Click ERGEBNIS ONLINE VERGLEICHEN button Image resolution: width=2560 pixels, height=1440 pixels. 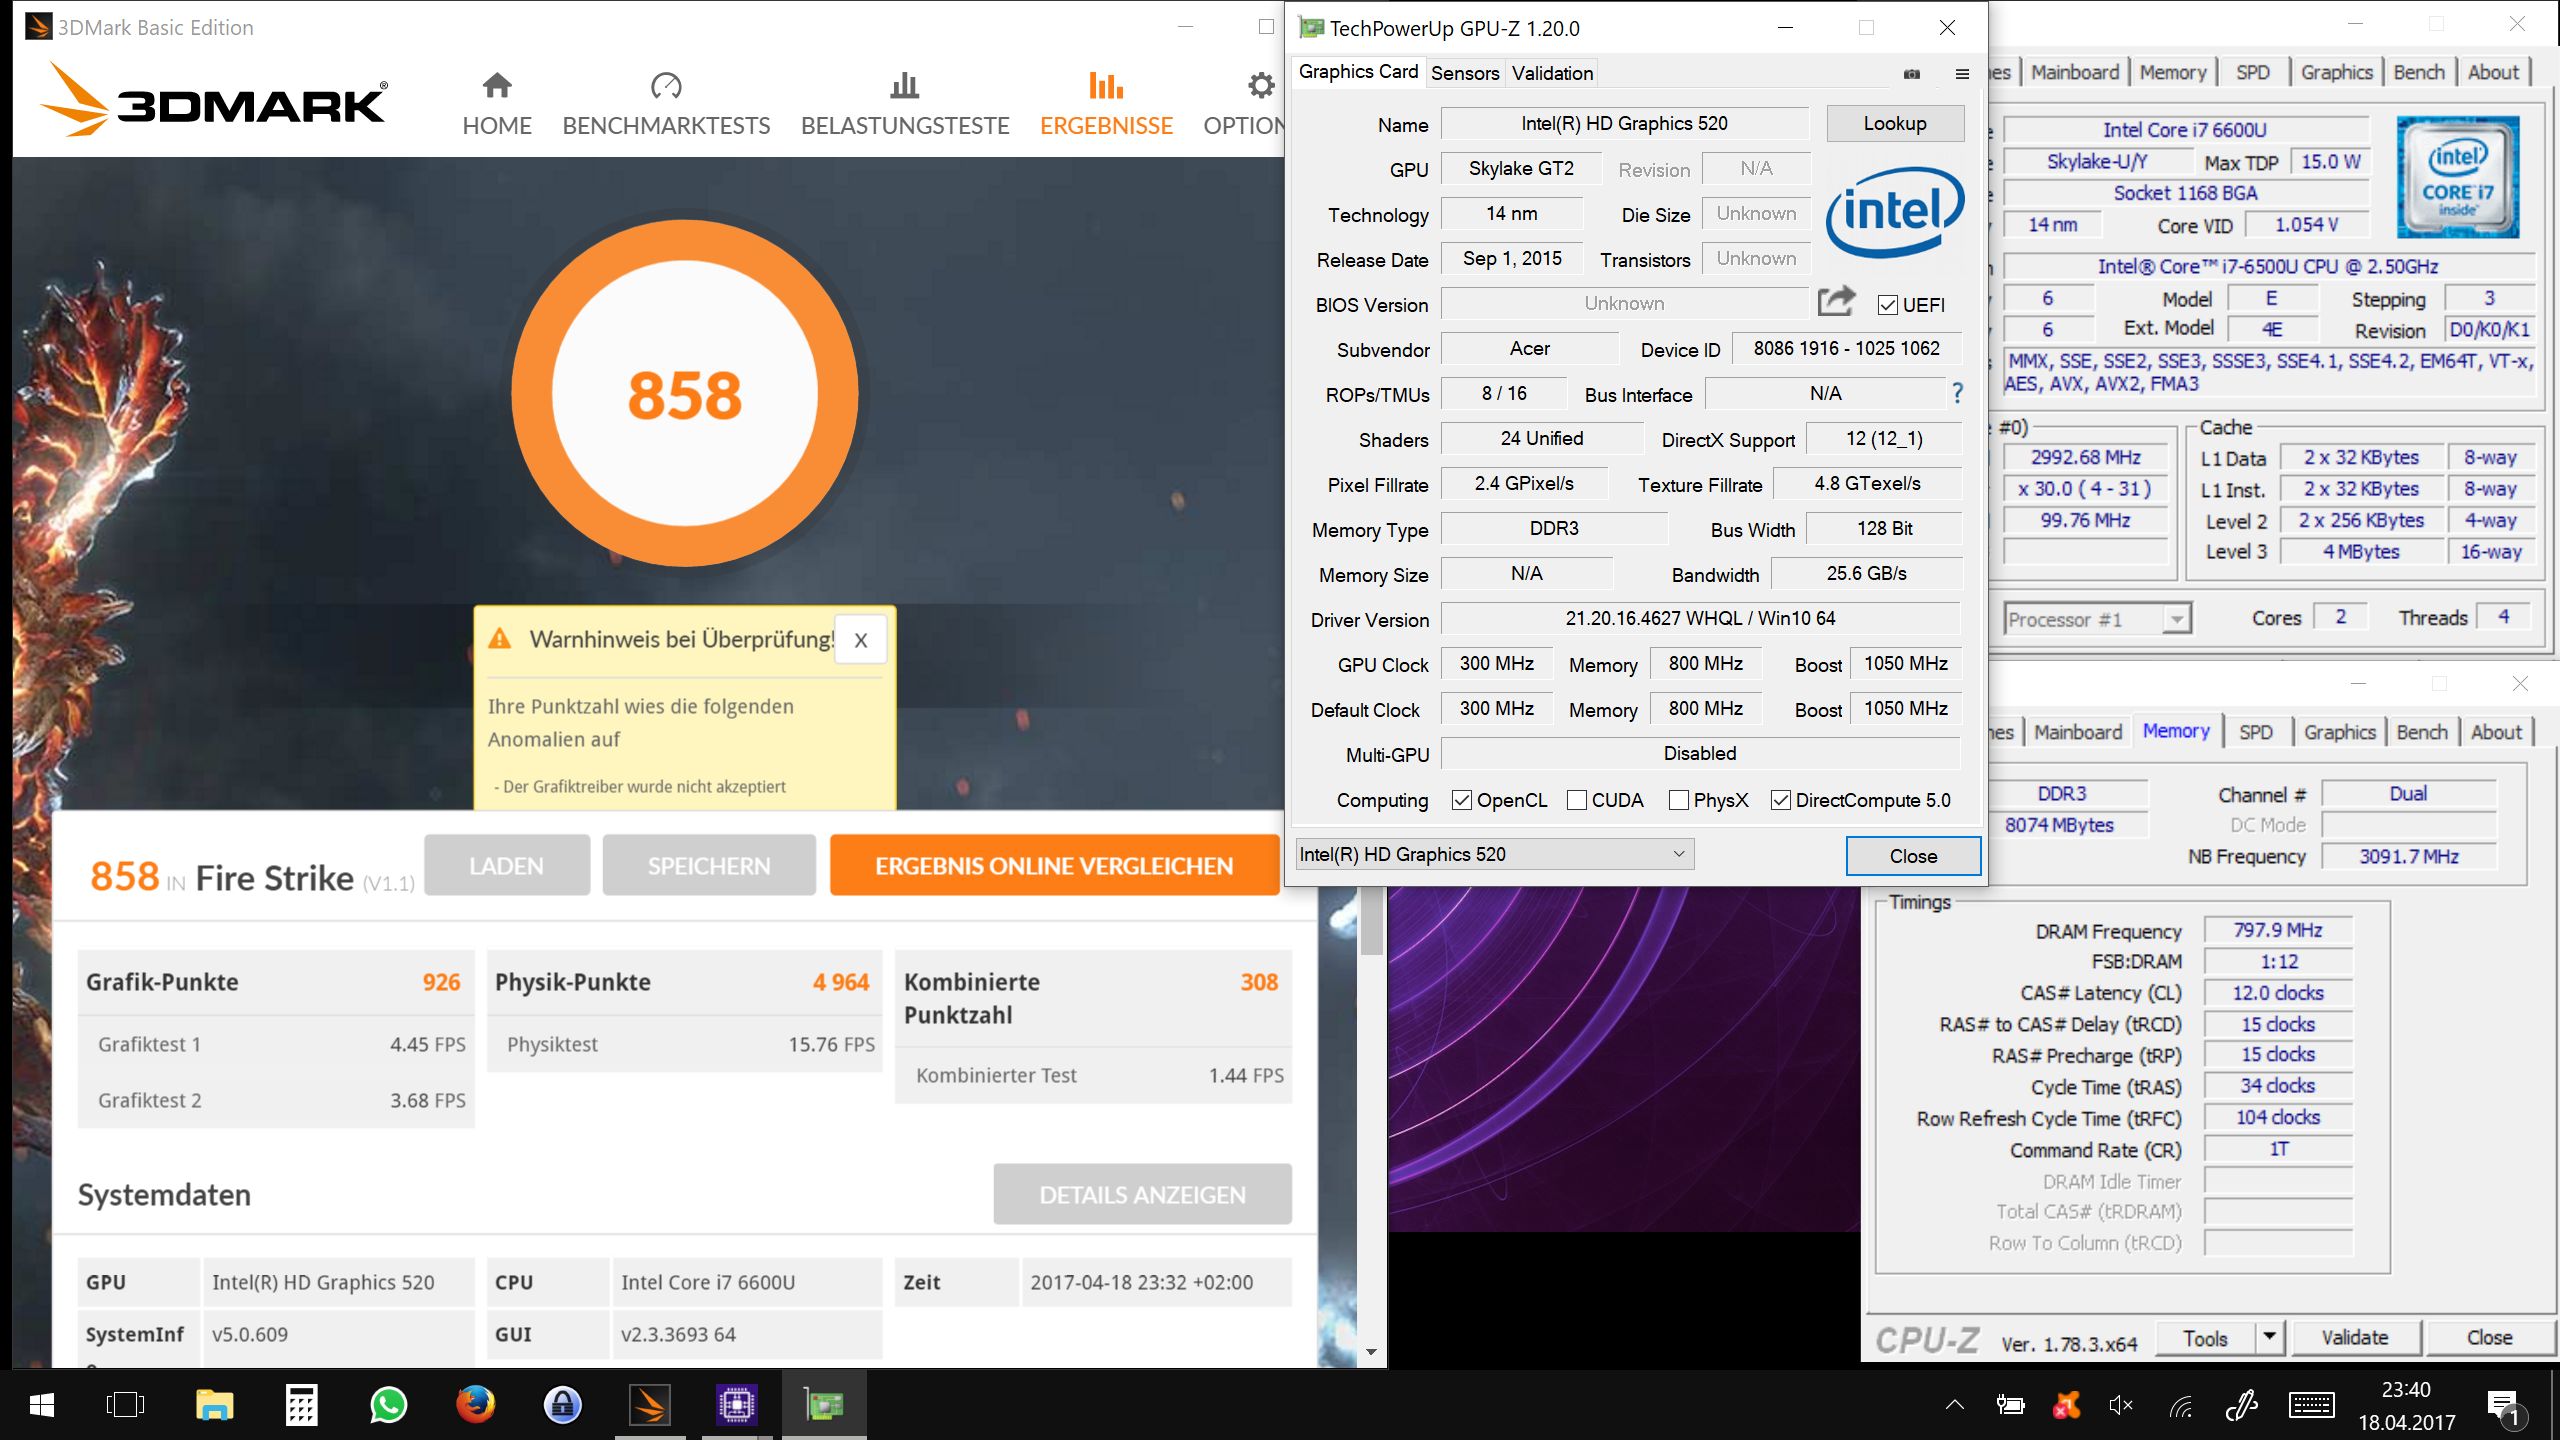pyautogui.click(x=1054, y=866)
